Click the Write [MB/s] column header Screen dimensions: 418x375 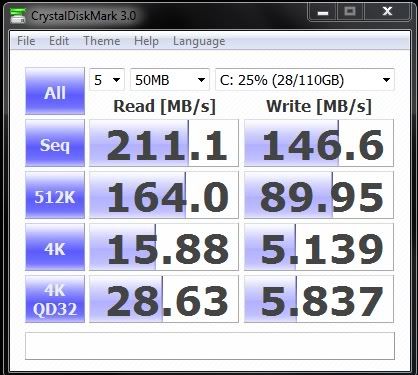[319, 106]
